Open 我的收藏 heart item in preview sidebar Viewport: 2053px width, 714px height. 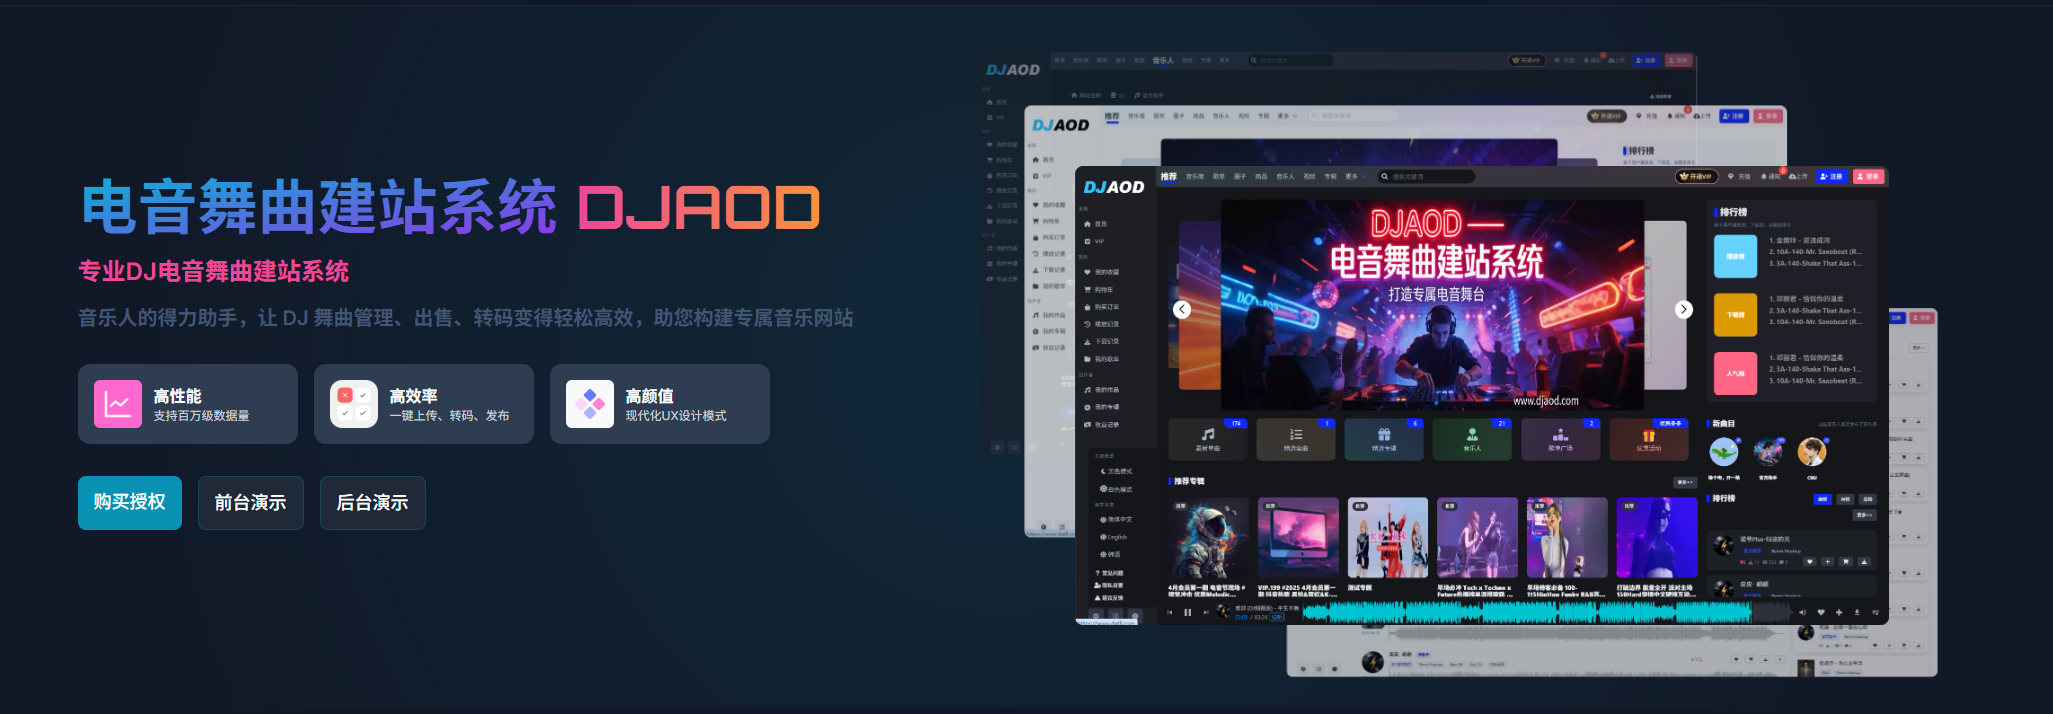click(x=1103, y=272)
